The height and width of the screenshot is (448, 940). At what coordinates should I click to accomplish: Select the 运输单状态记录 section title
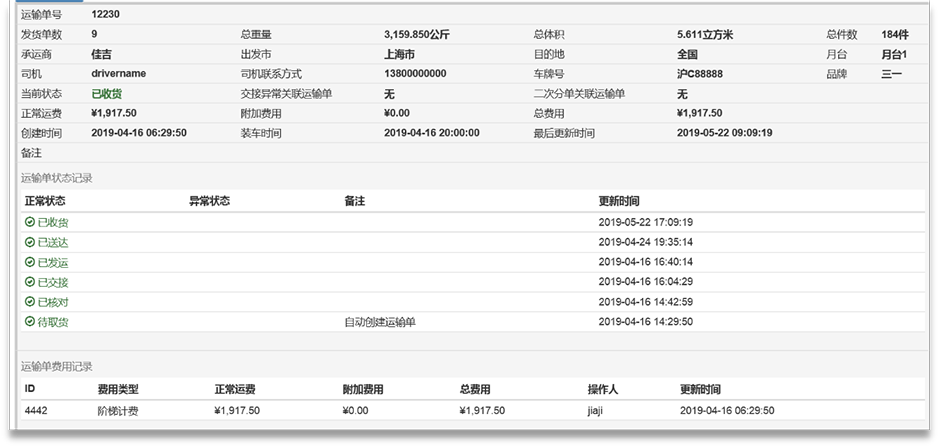[x=56, y=178]
